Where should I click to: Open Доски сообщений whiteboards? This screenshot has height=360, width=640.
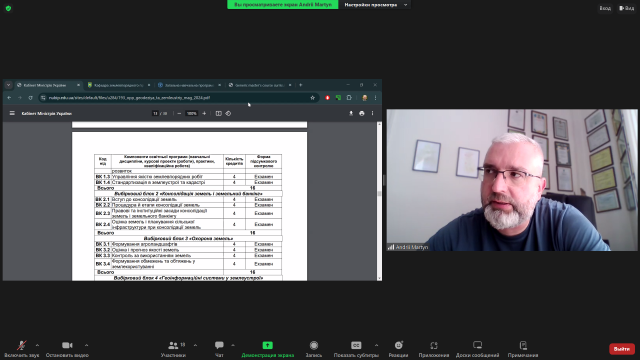[478, 349]
